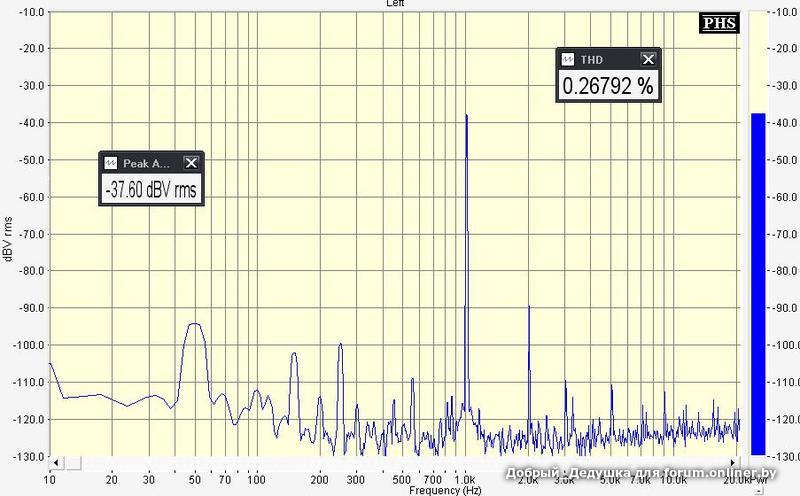The image size is (800, 496).
Task: Click the horizontal scrollbar thumb
Action: (72, 462)
